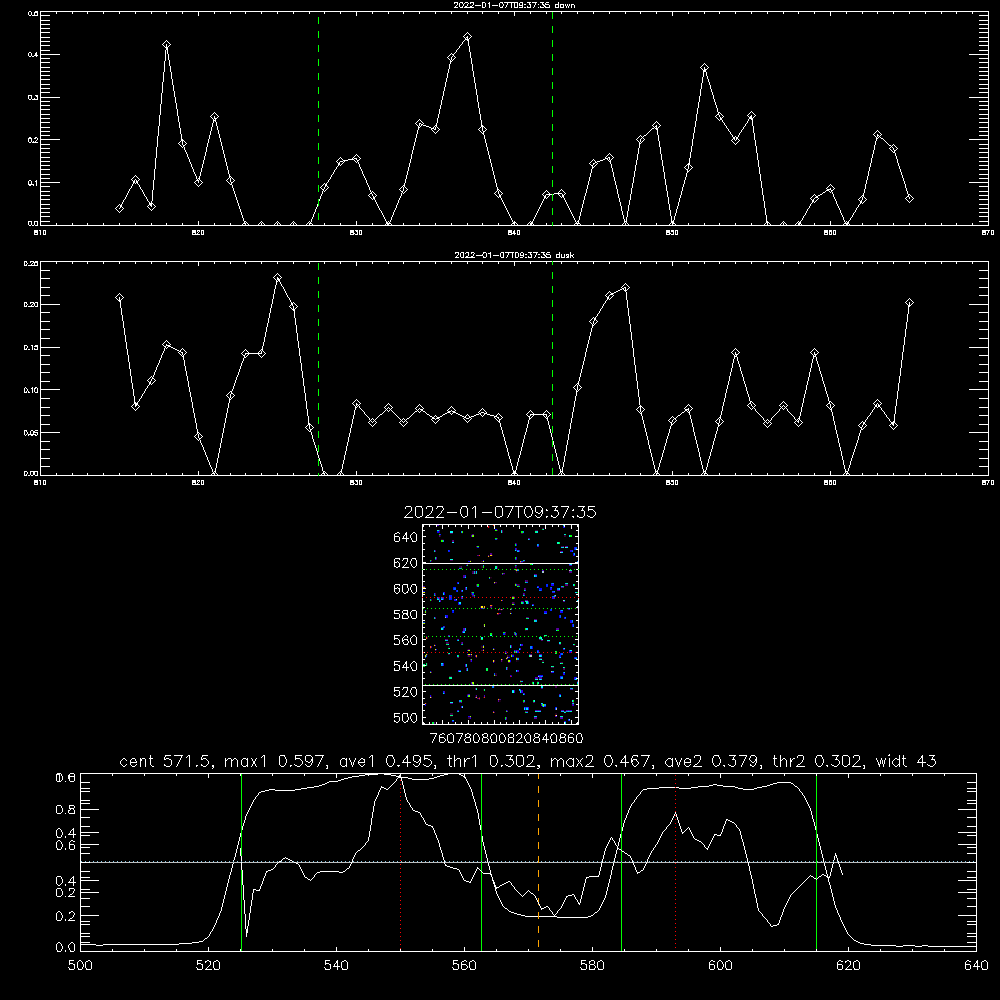Click the 520 label on image y-axis

(406, 692)
